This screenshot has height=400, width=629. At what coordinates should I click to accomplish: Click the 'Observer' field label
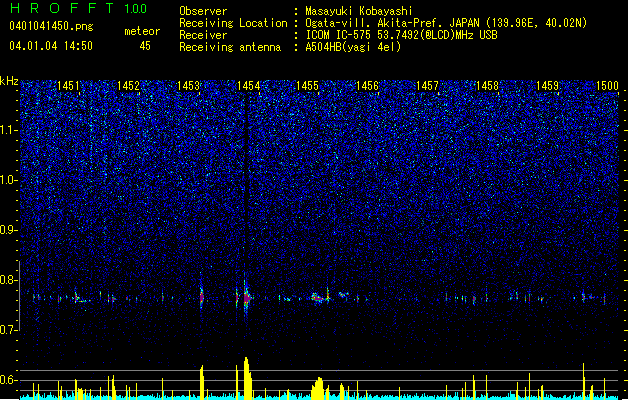203,11
